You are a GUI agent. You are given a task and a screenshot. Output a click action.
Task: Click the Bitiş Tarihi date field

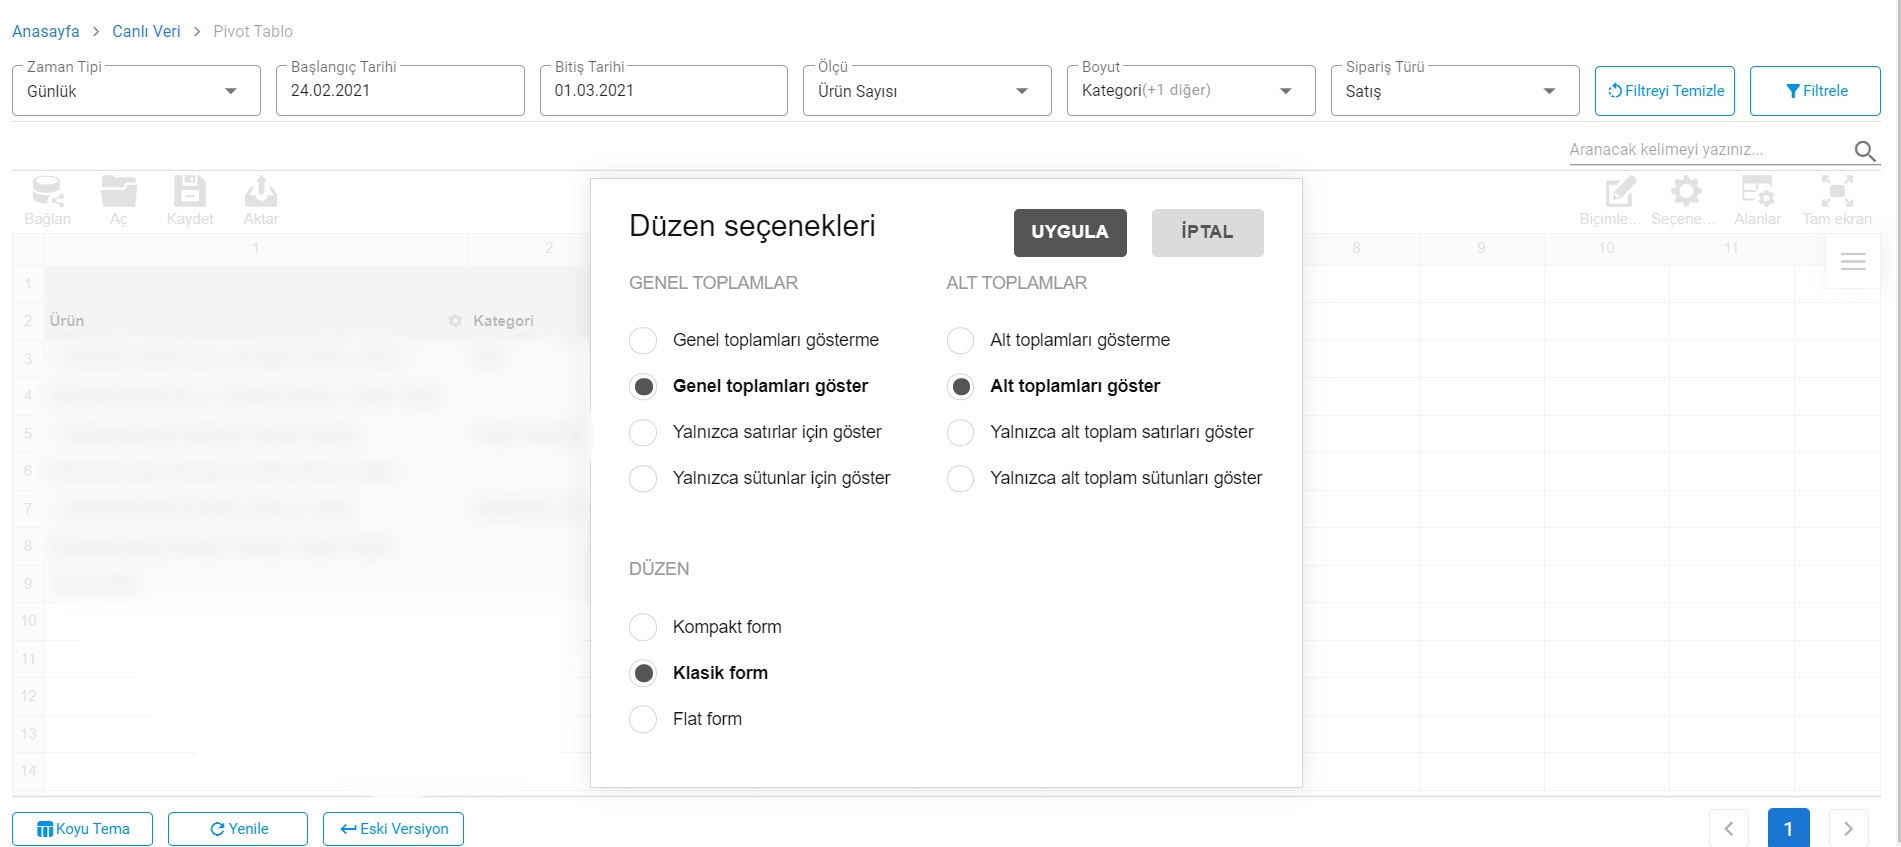coord(664,90)
